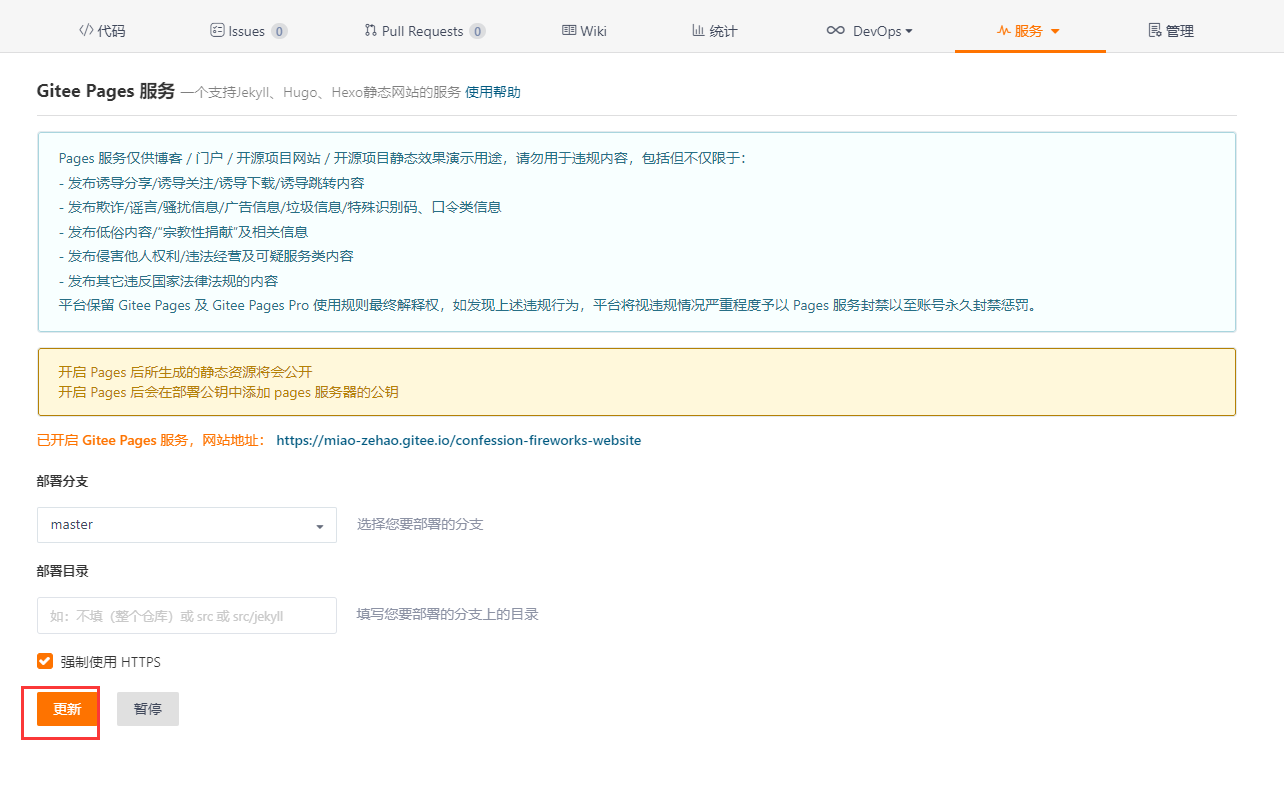Toggle the 强制使用 HTTPS checkbox
Image resolution: width=1284 pixels, height=797 pixels.
pyautogui.click(x=45, y=661)
